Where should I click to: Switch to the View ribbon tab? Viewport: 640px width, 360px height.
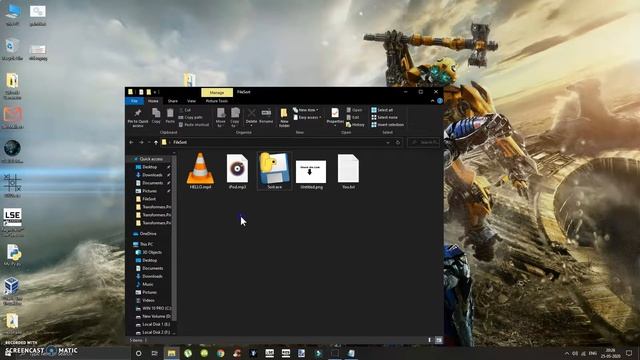tap(191, 101)
